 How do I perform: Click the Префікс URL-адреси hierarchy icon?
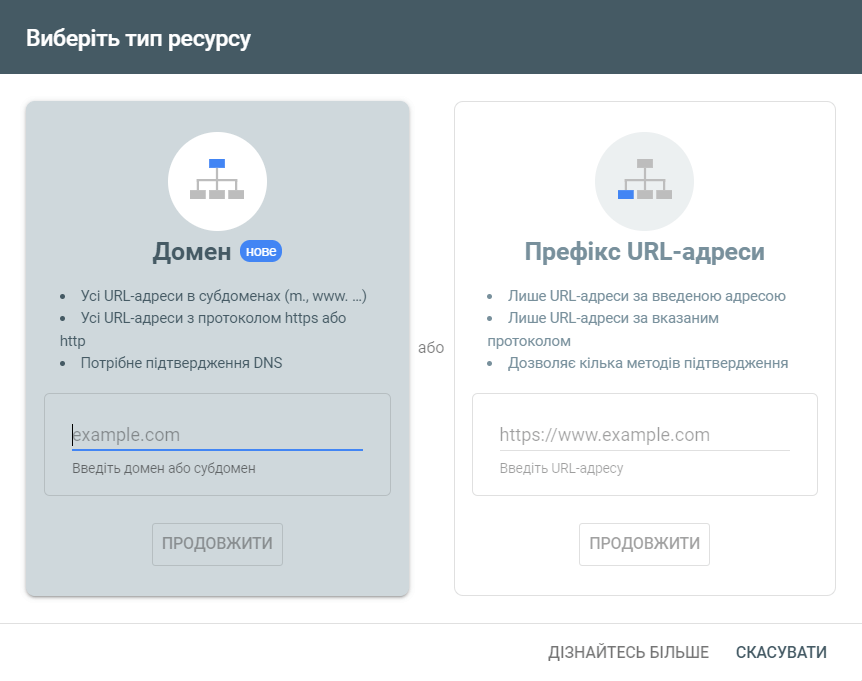[x=644, y=181]
